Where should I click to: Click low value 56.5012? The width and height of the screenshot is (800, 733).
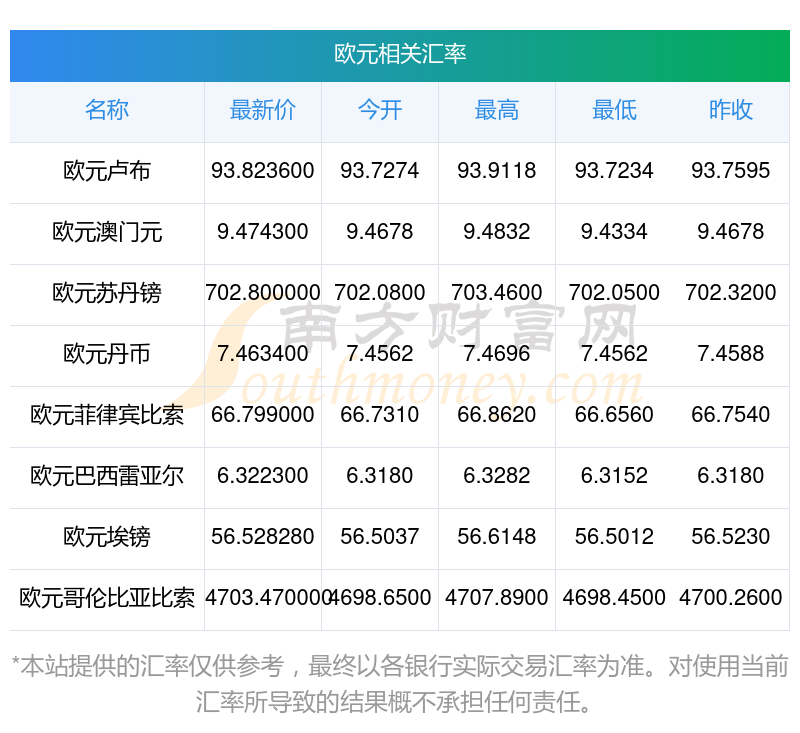(x=614, y=536)
